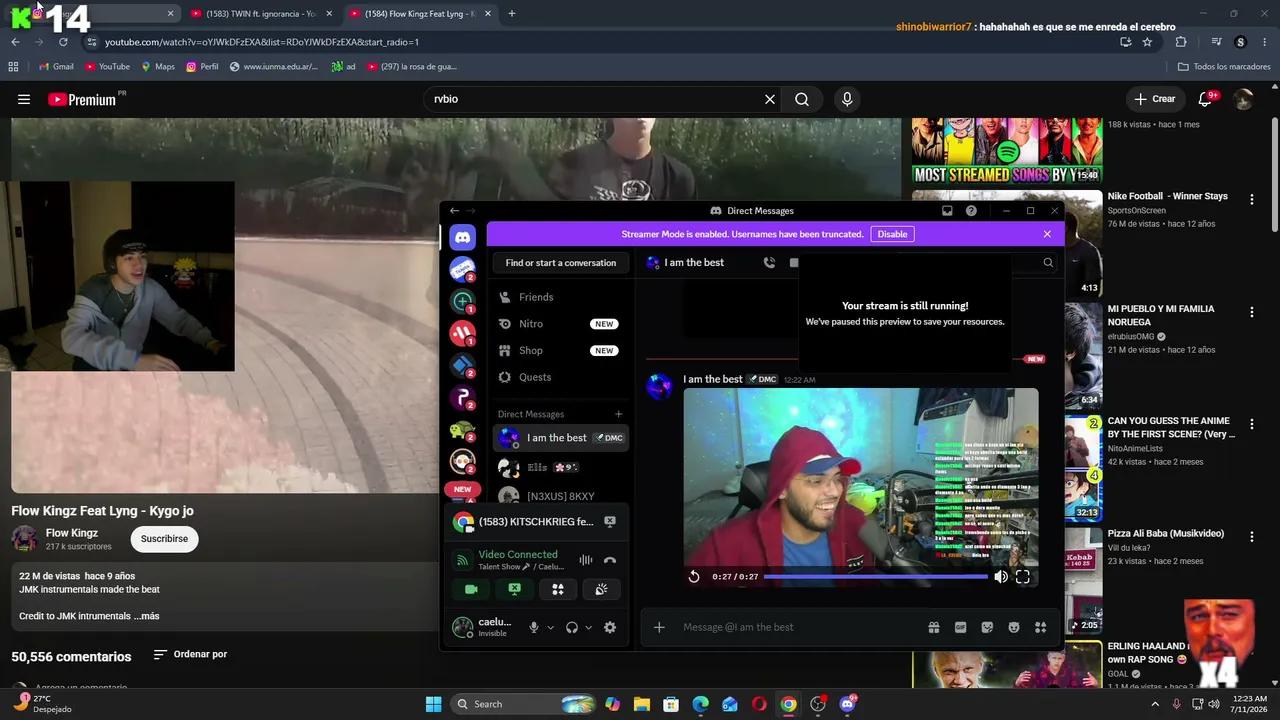Replay the Discord video clip

pyautogui.click(x=694, y=577)
